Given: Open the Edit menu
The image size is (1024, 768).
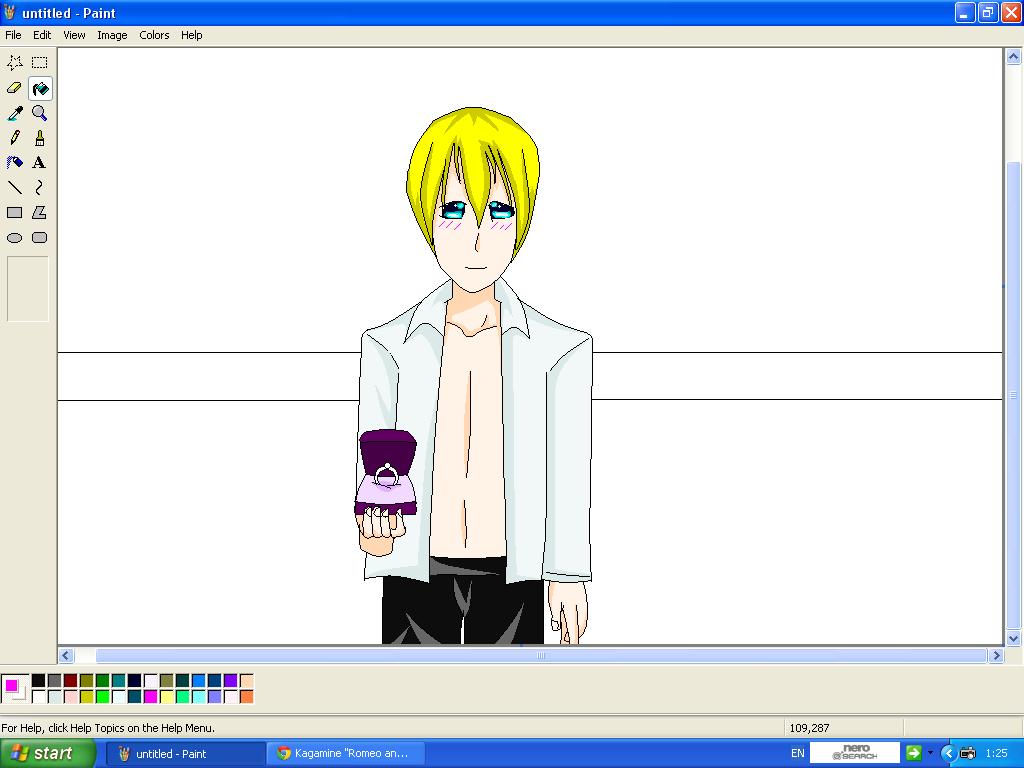Looking at the screenshot, I should click(42, 35).
